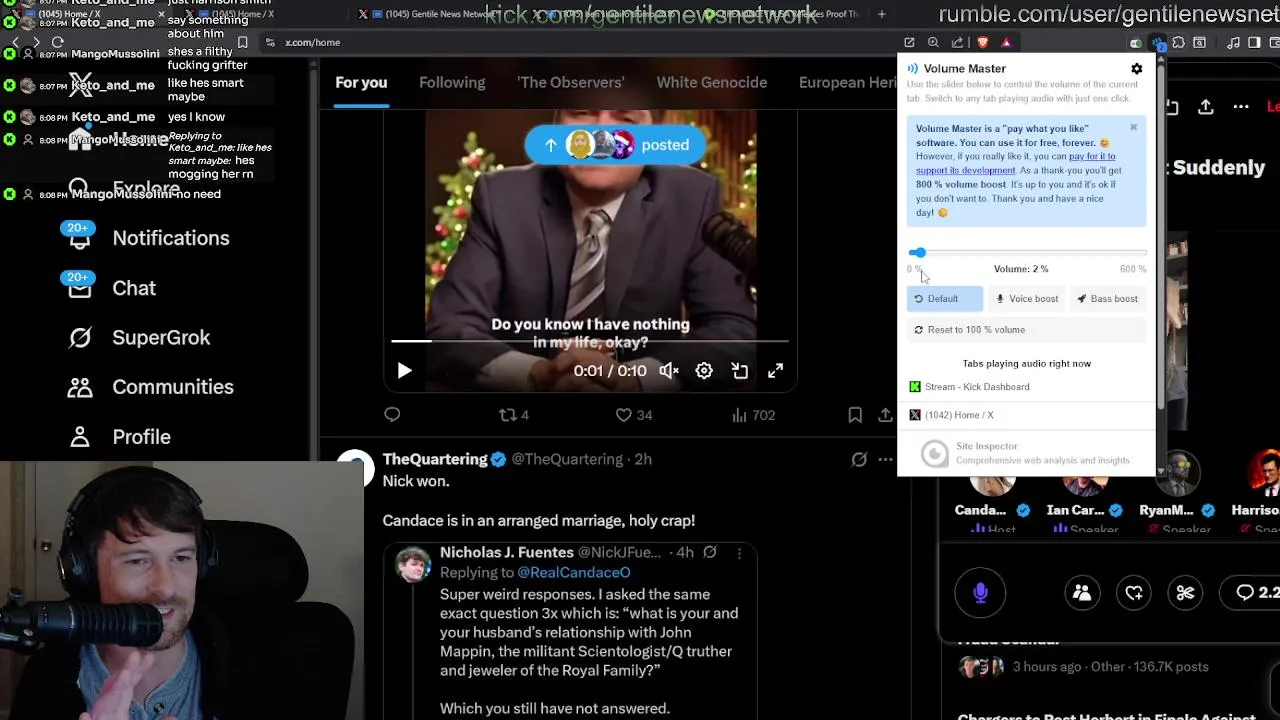Viewport: 1280px width, 720px height.
Task: Click the Volume Master extension icon
Action: [1157, 42]
